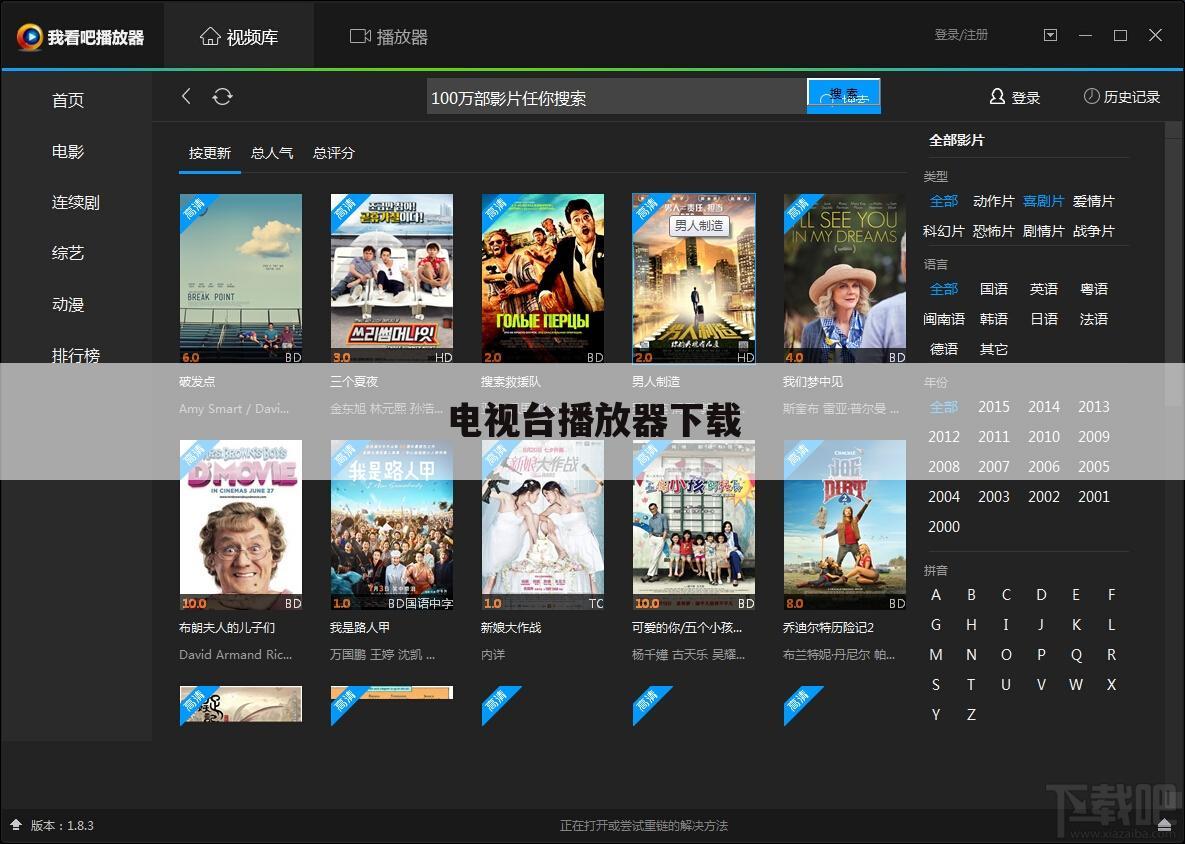Viewport: 1185px width, 844px height.
Task: Filter genre by 动作片
Action: coord(993,202)
